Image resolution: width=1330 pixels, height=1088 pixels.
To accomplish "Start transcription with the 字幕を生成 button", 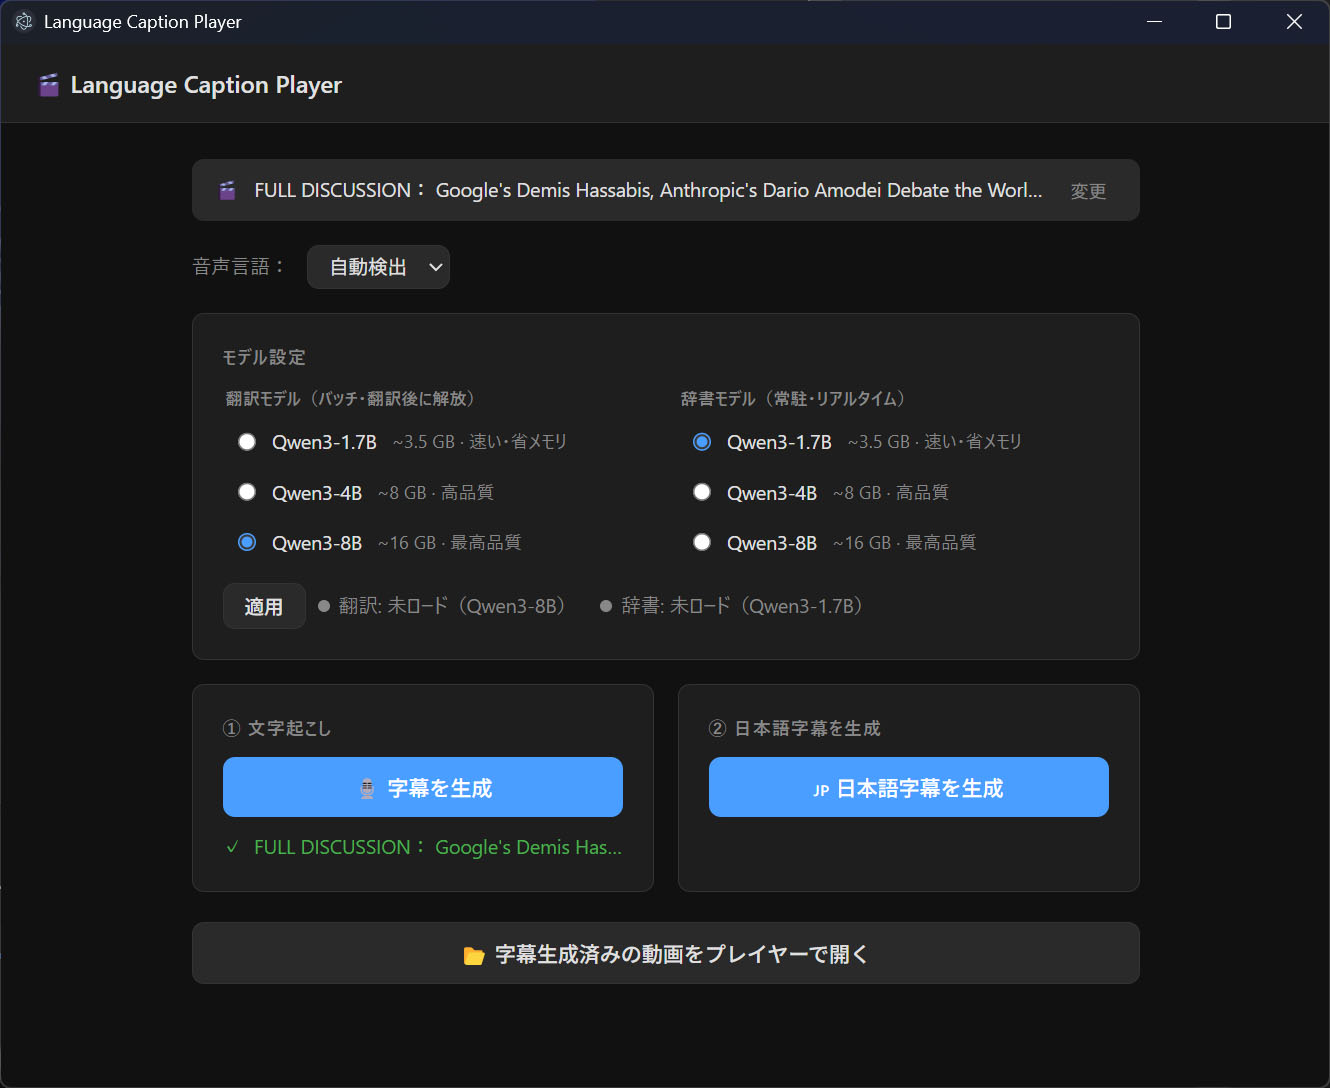I will pyautogui.click(x=422, y=787).
